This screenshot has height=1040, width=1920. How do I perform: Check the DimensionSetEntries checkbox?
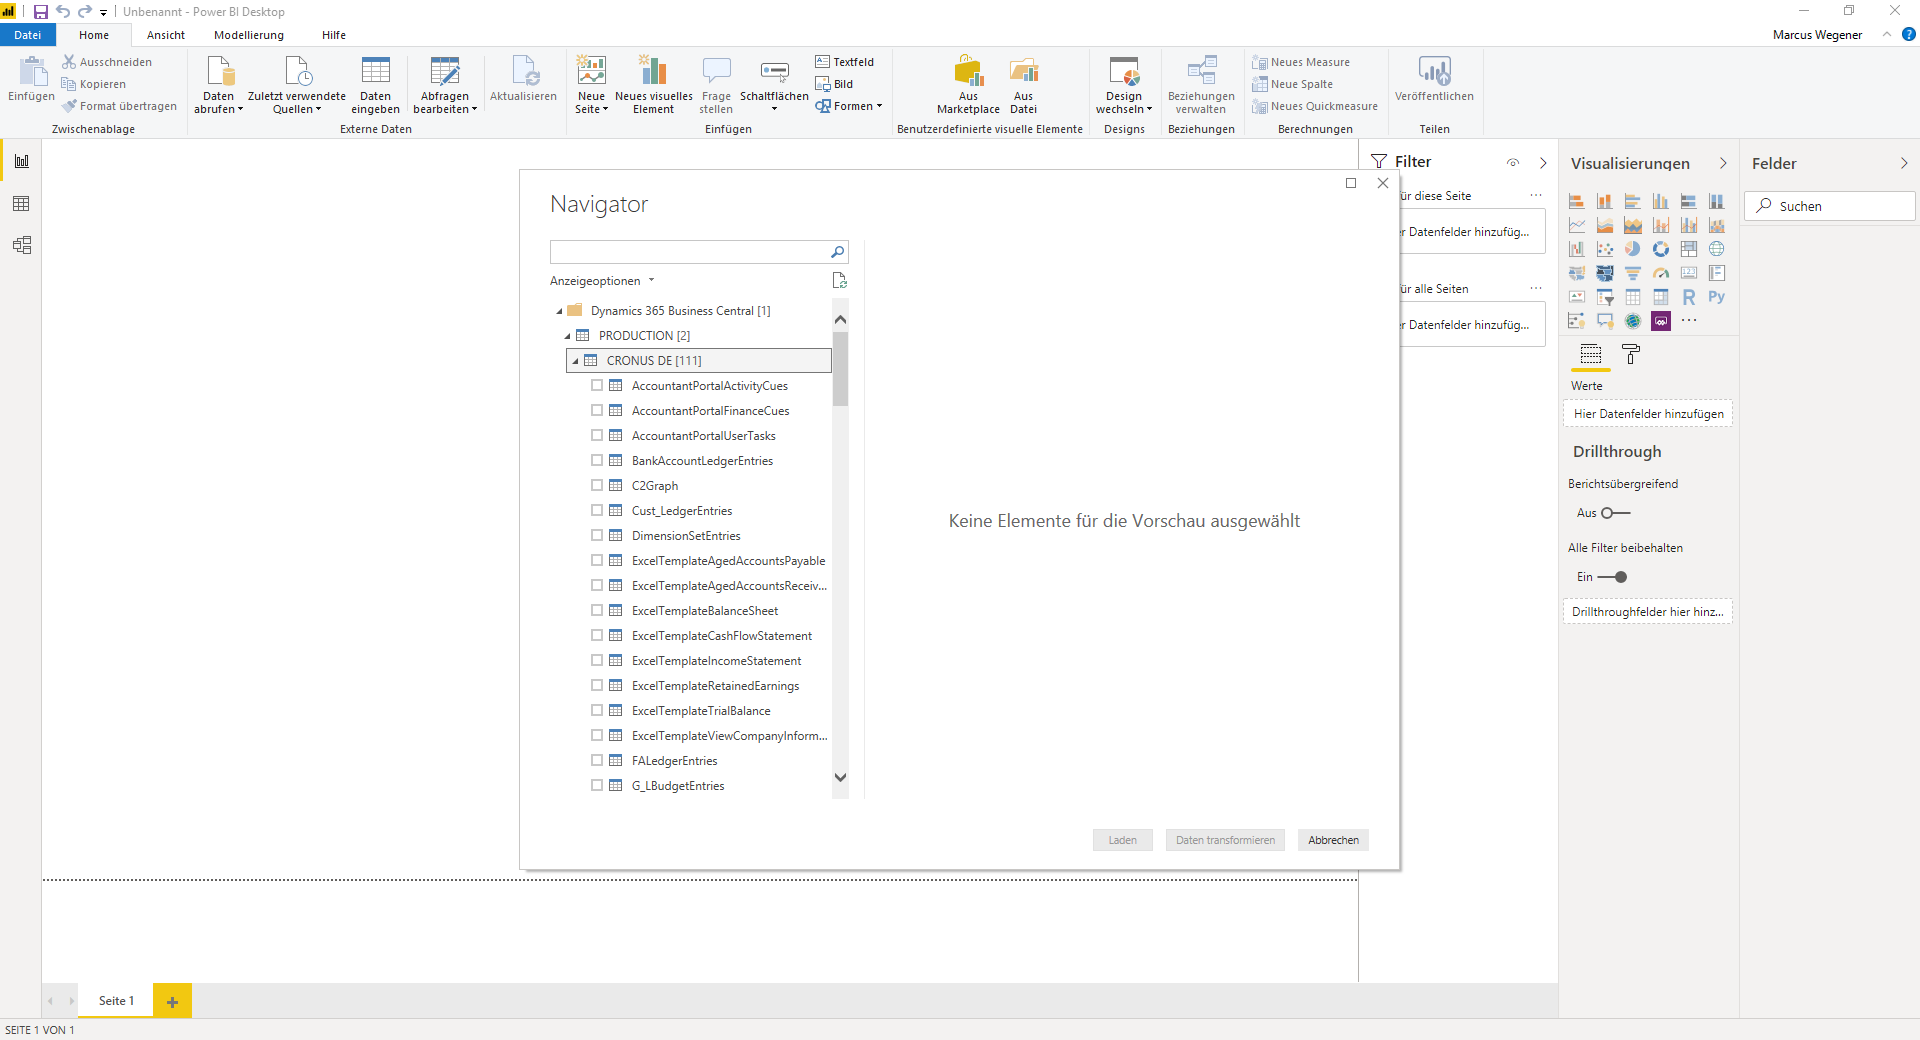click(597, 535)
